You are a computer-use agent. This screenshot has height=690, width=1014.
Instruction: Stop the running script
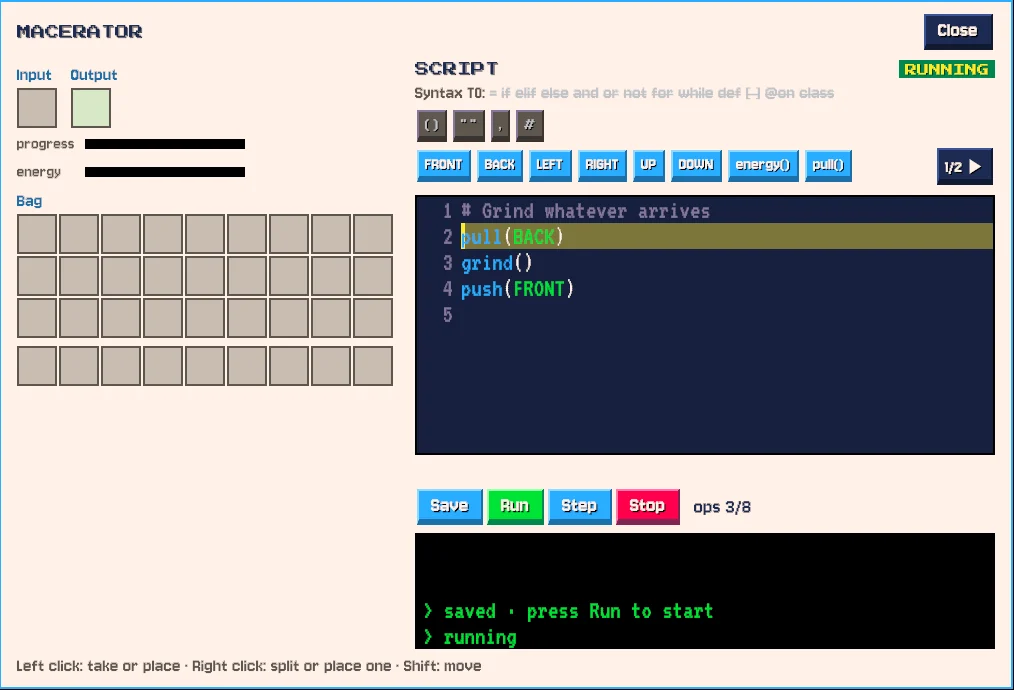[x=647, y=506]
